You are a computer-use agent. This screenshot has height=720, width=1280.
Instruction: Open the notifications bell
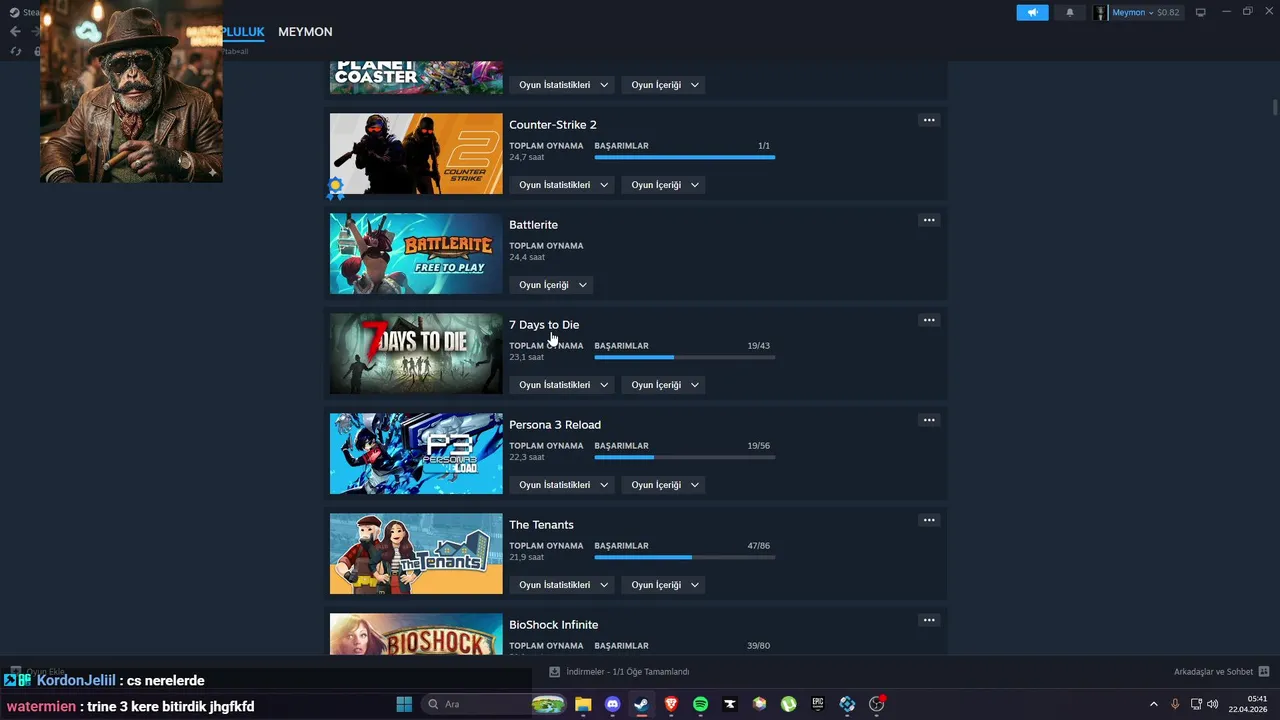point(1069,12)
